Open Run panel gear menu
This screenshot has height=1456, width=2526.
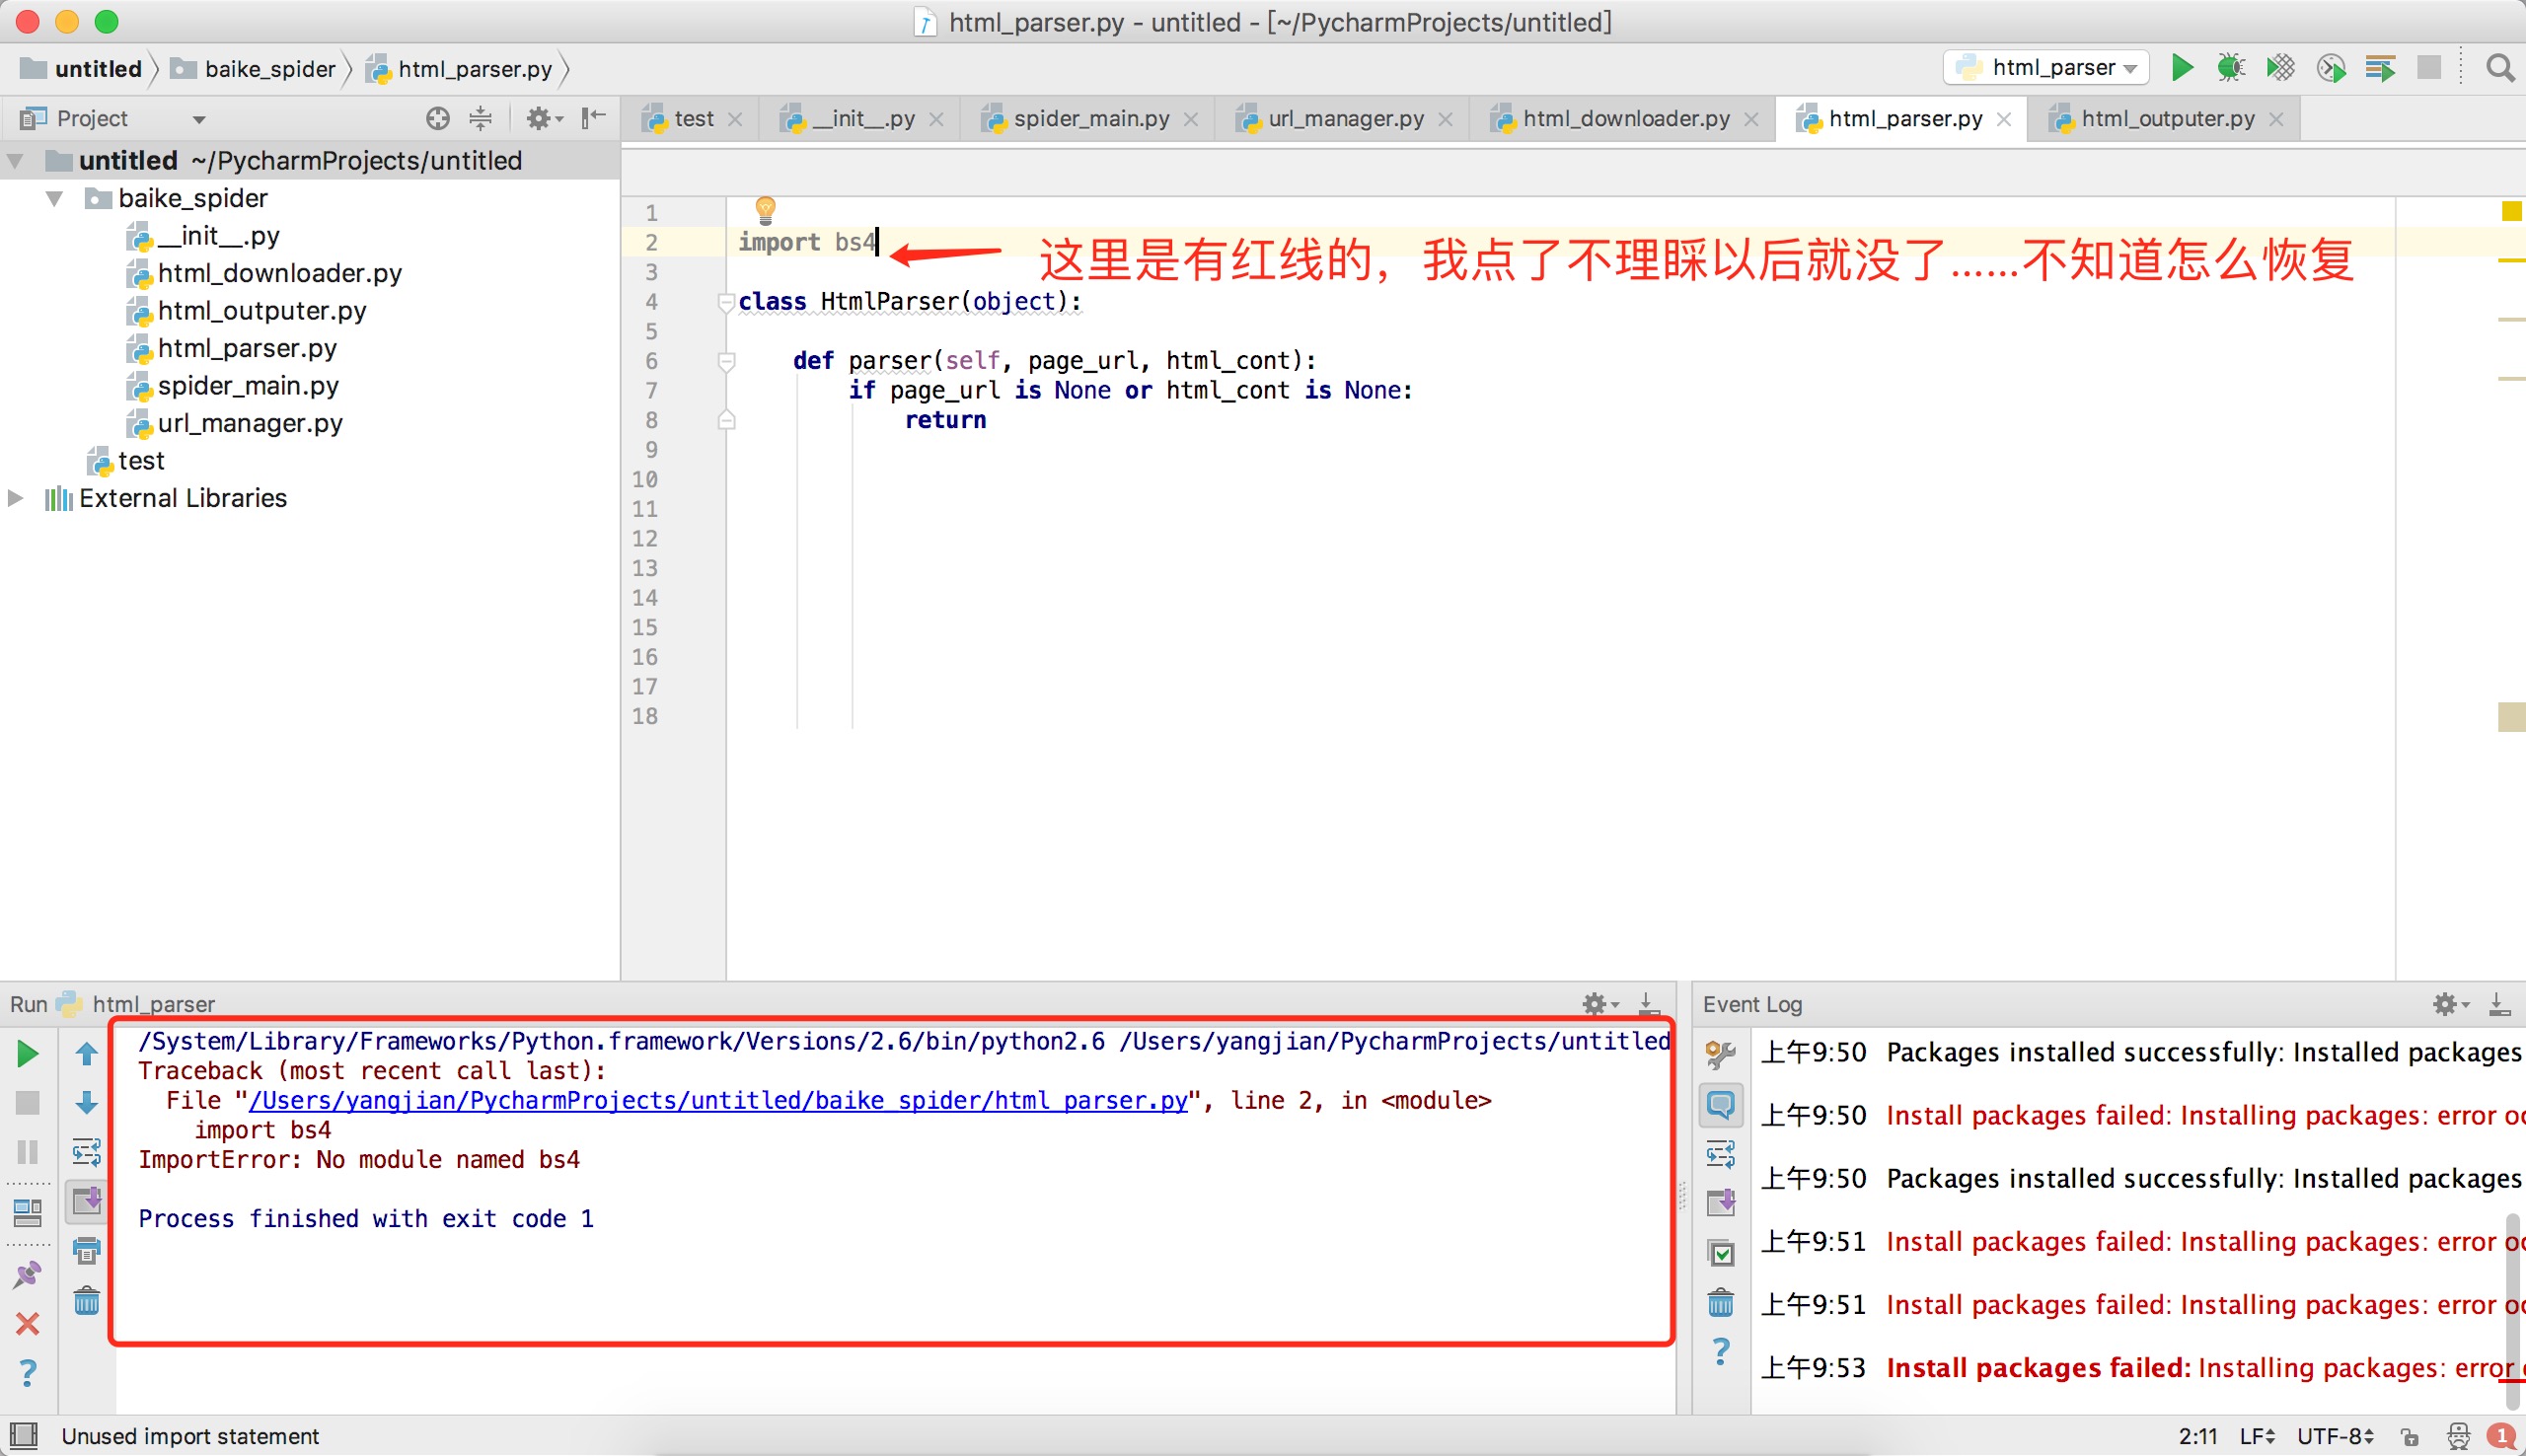coord(1599,1004)
